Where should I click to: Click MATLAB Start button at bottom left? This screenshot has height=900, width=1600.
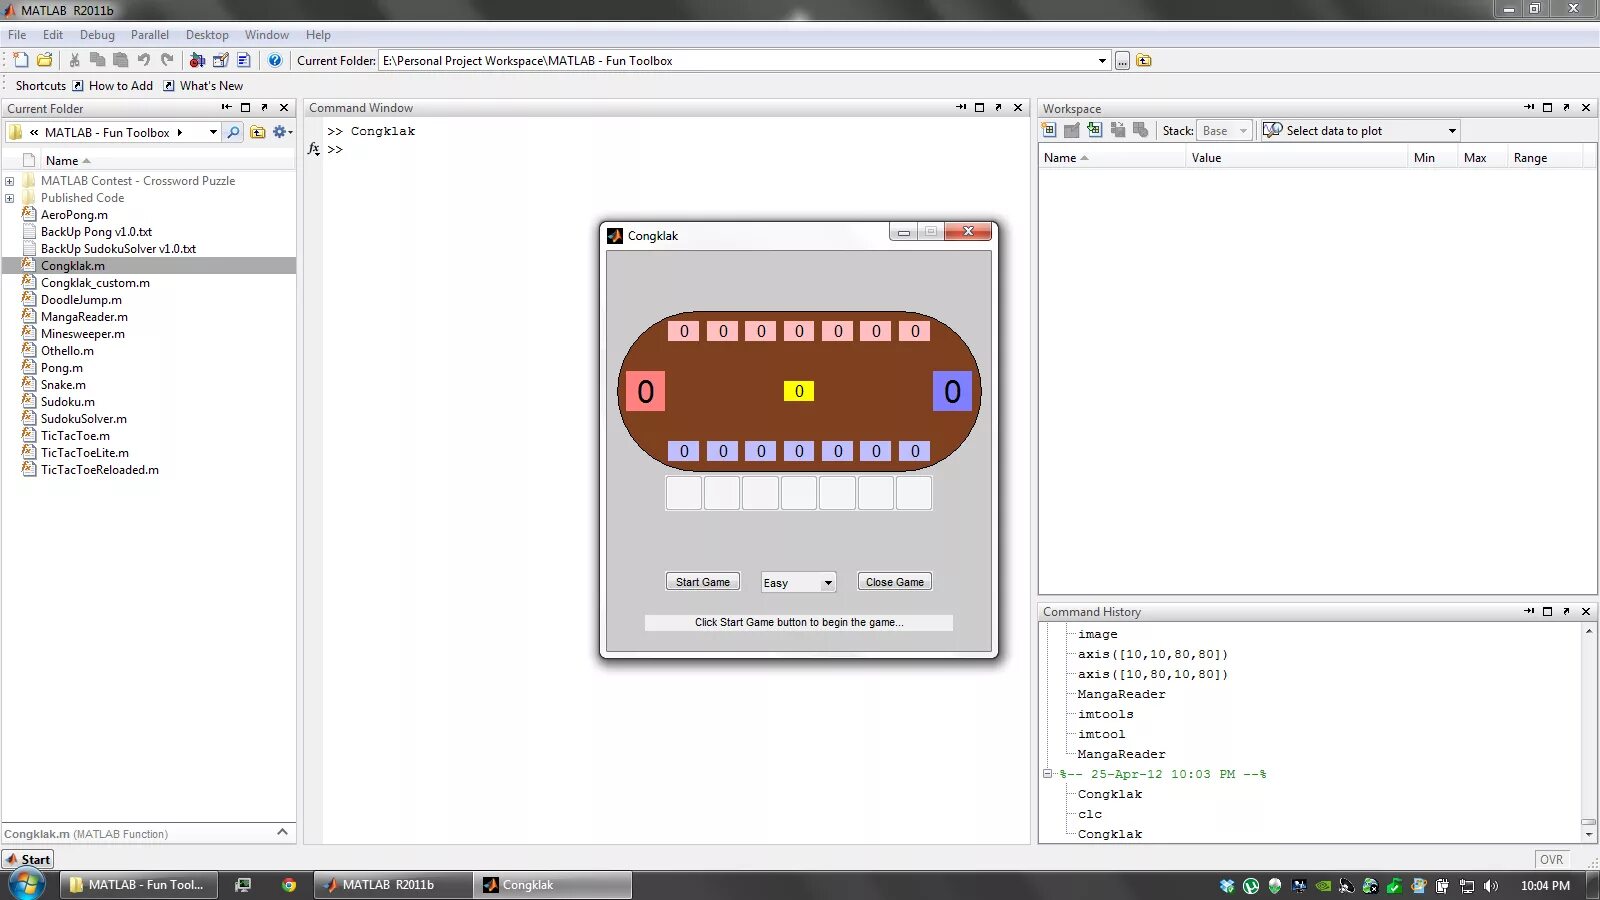[x=28, y=859]
